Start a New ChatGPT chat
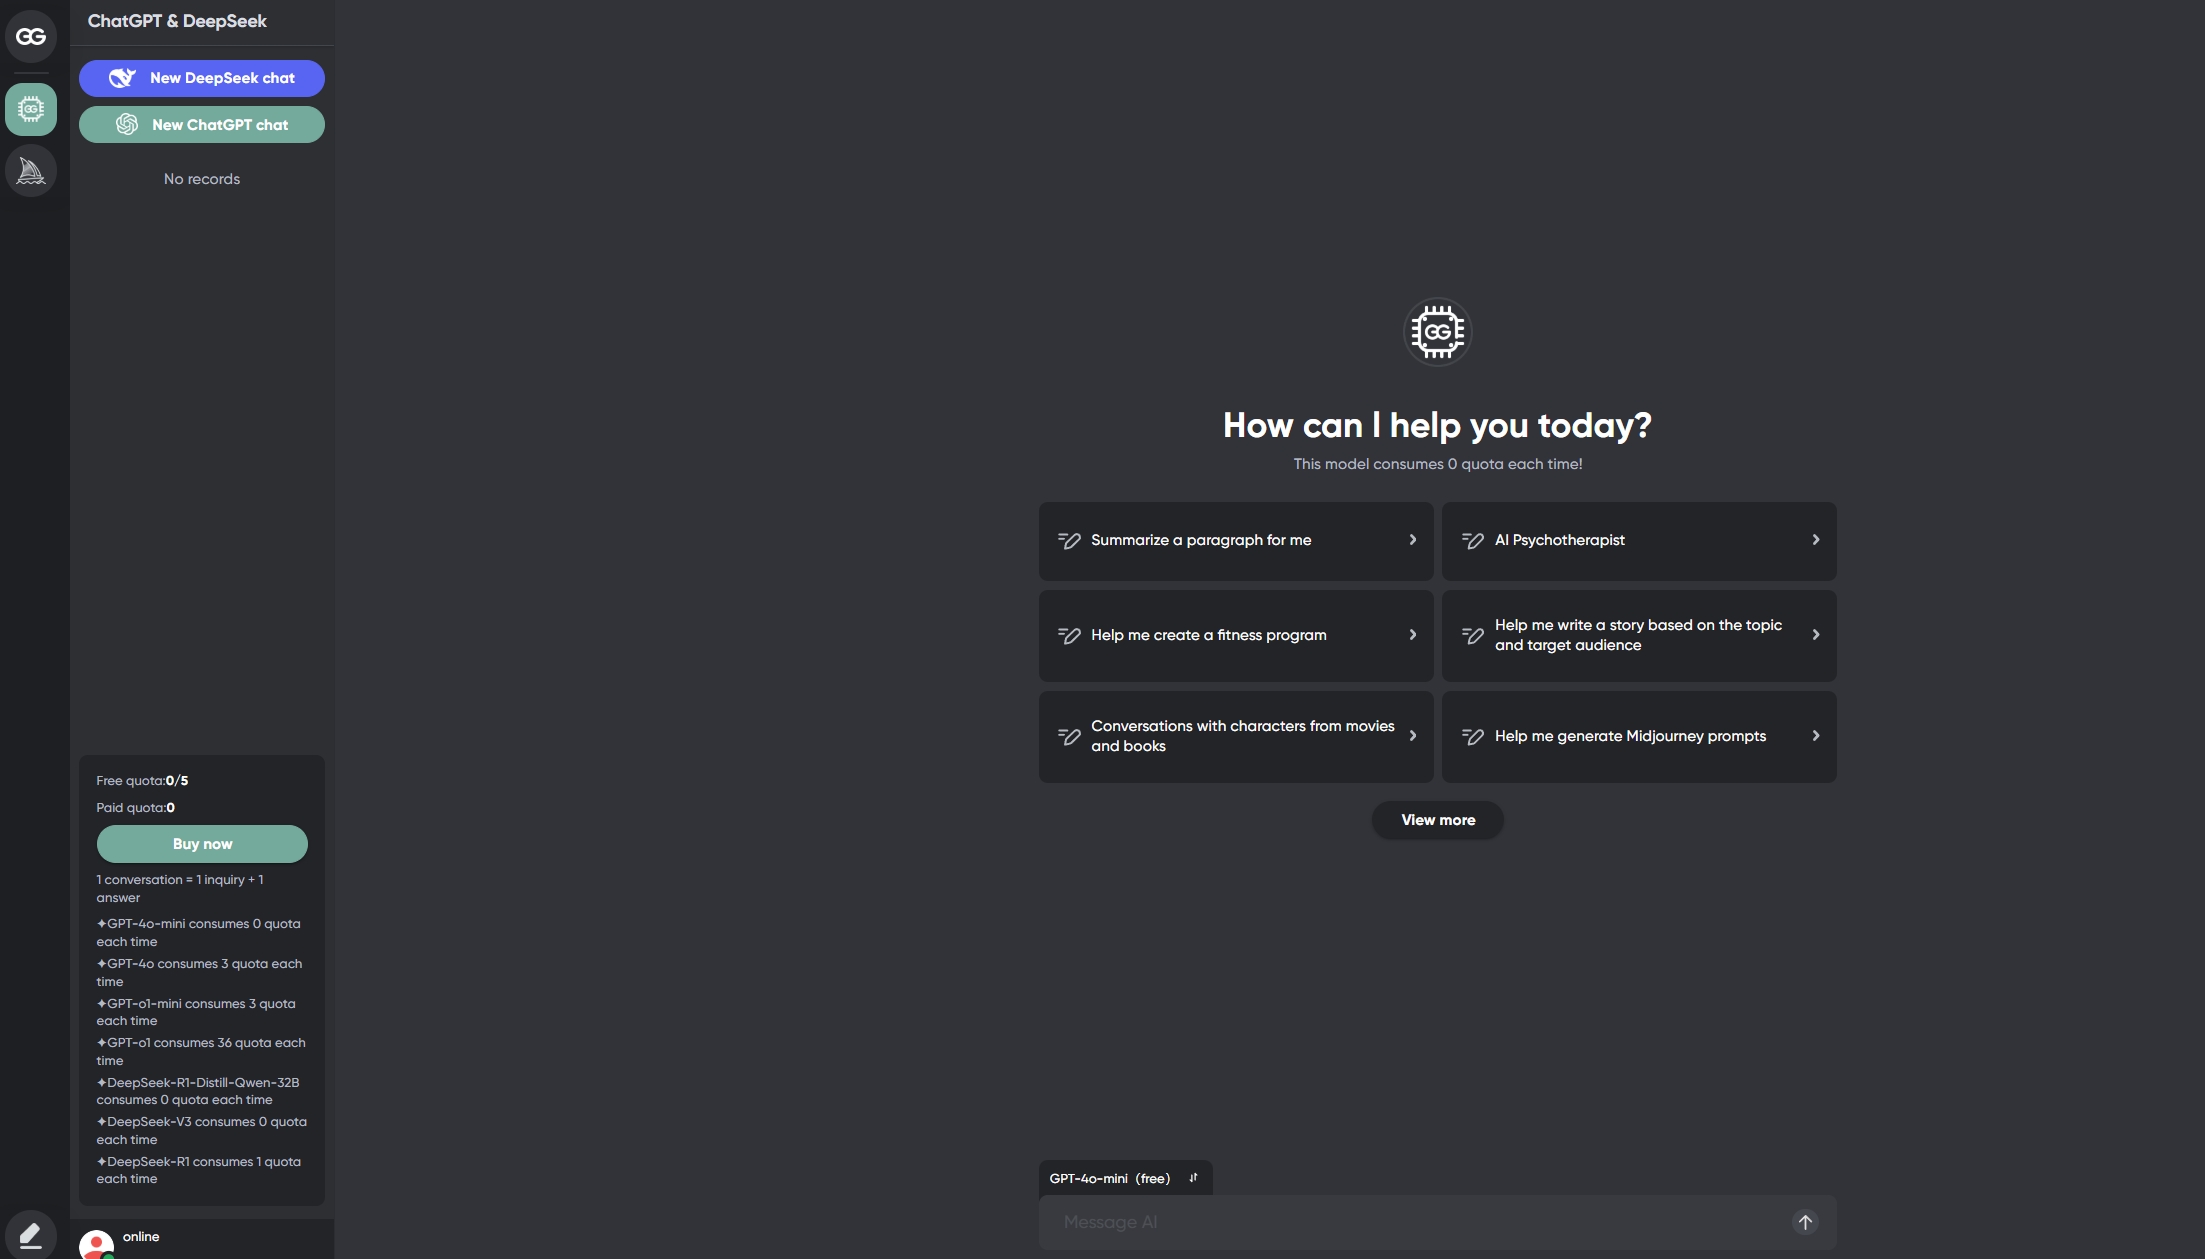This screenshot has width=2205, height=1259. pyautogui.click(x=202, y=125)
